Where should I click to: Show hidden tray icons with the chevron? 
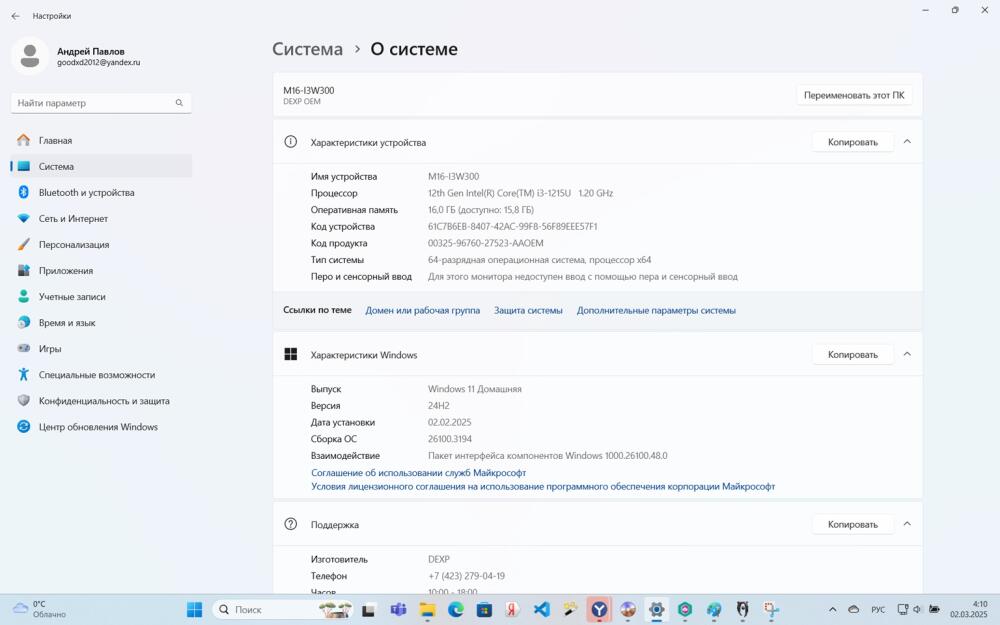point(832,610)
